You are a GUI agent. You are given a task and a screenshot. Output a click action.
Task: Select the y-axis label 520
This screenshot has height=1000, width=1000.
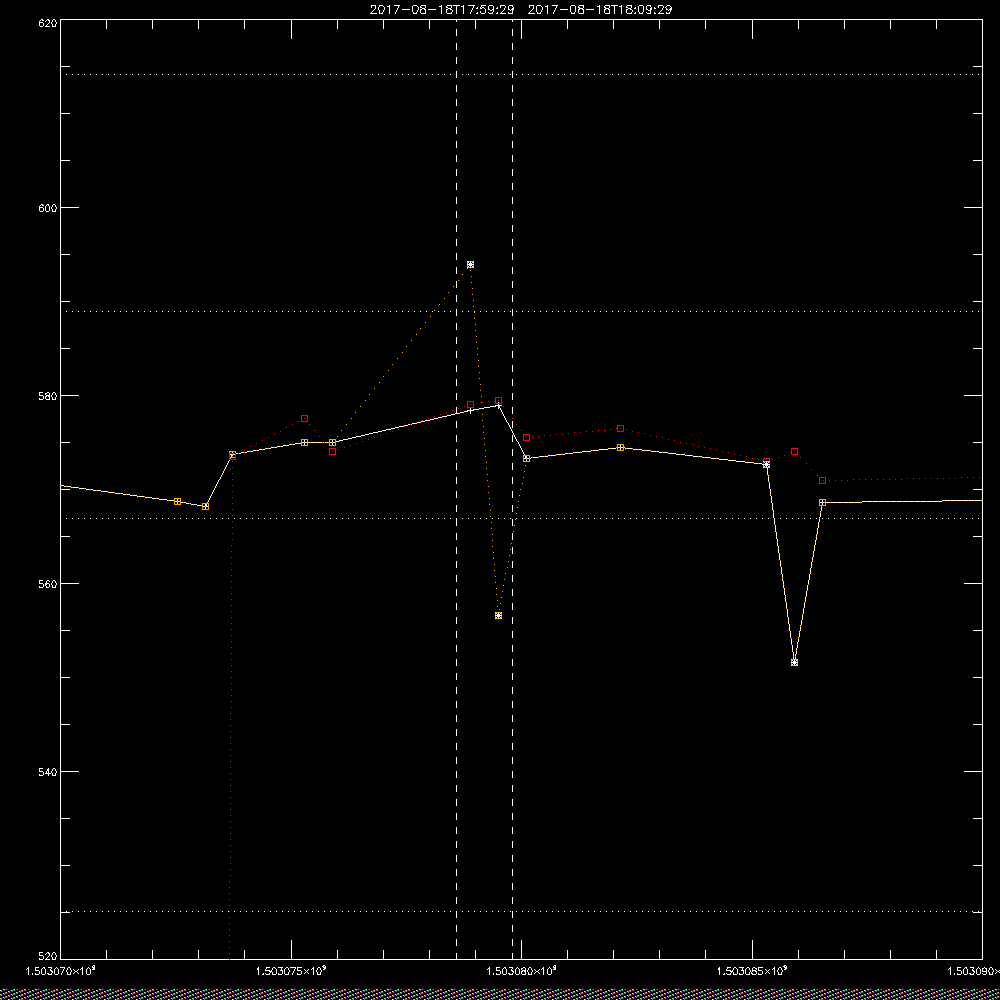tap(49, 957)
